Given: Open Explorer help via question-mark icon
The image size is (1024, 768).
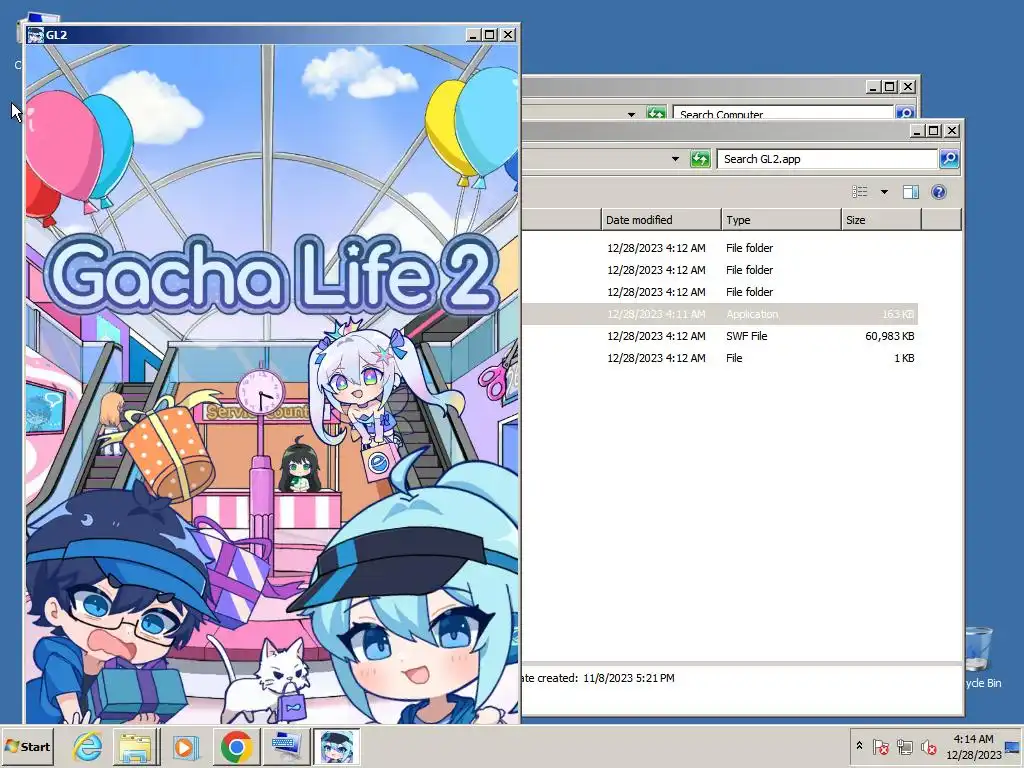Looking at the screenshot, I should tap(938, 191).
